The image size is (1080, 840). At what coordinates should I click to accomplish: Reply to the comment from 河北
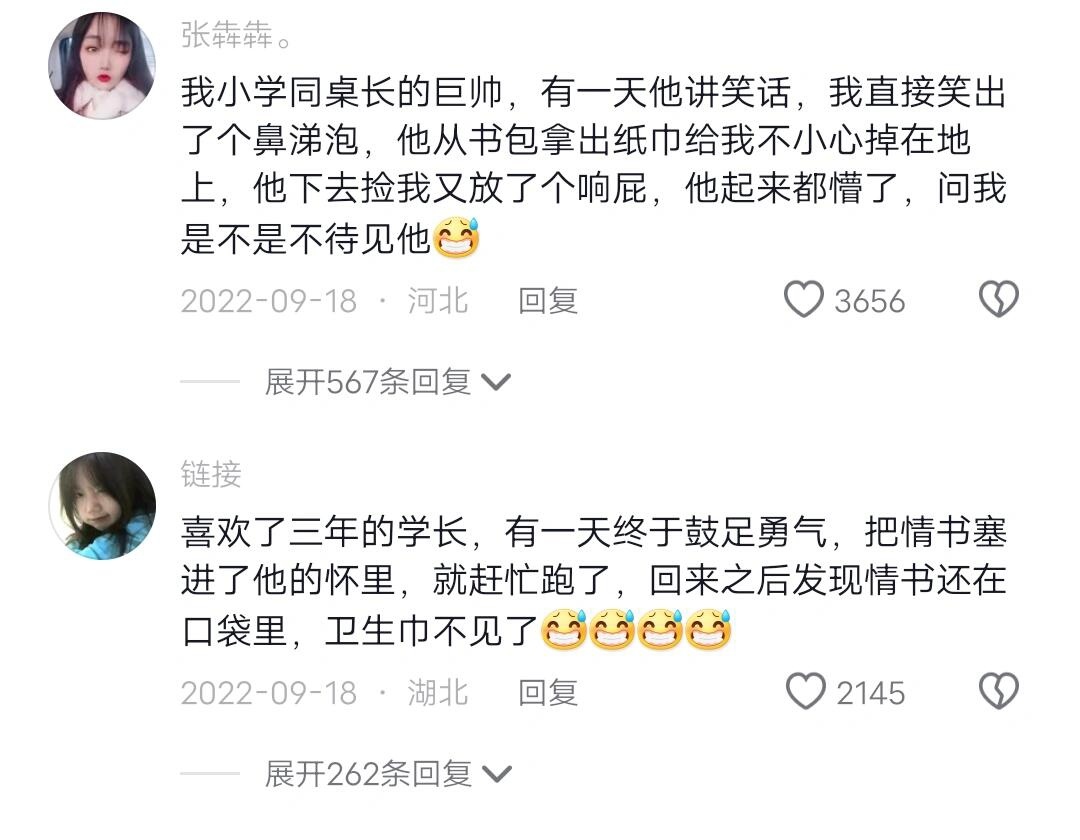pyautogui.click(x=548, y=301)
